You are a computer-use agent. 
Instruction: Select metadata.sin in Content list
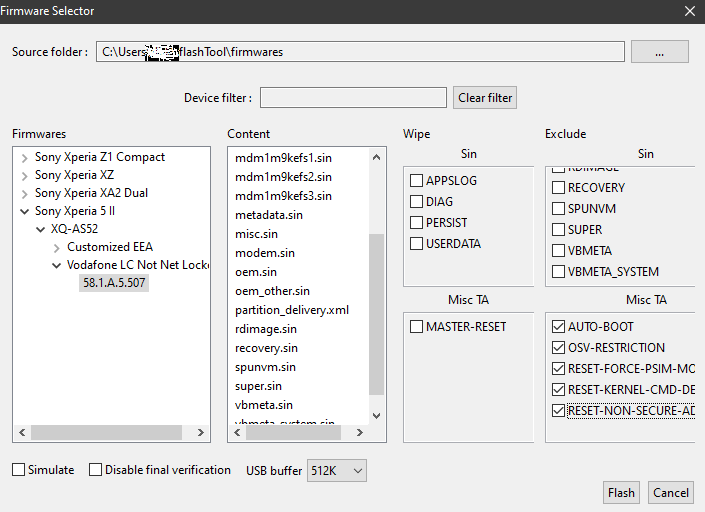tap(269, 215)
